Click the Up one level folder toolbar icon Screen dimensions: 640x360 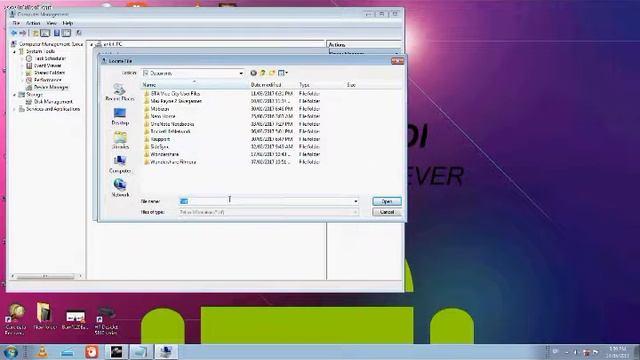pos(36,33)
